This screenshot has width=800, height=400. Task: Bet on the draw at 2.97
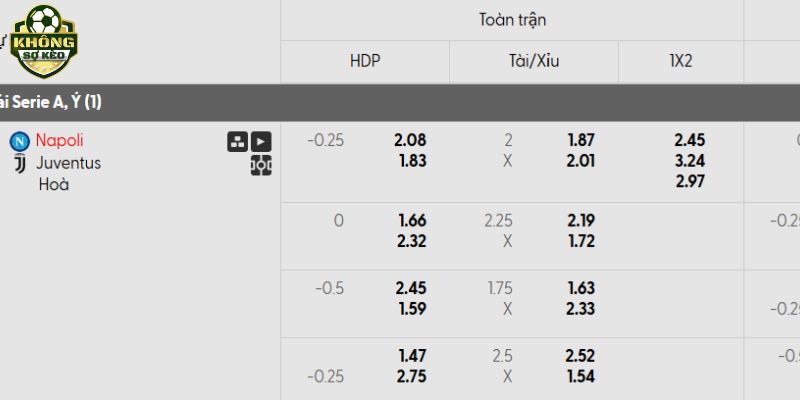point(689,180)
